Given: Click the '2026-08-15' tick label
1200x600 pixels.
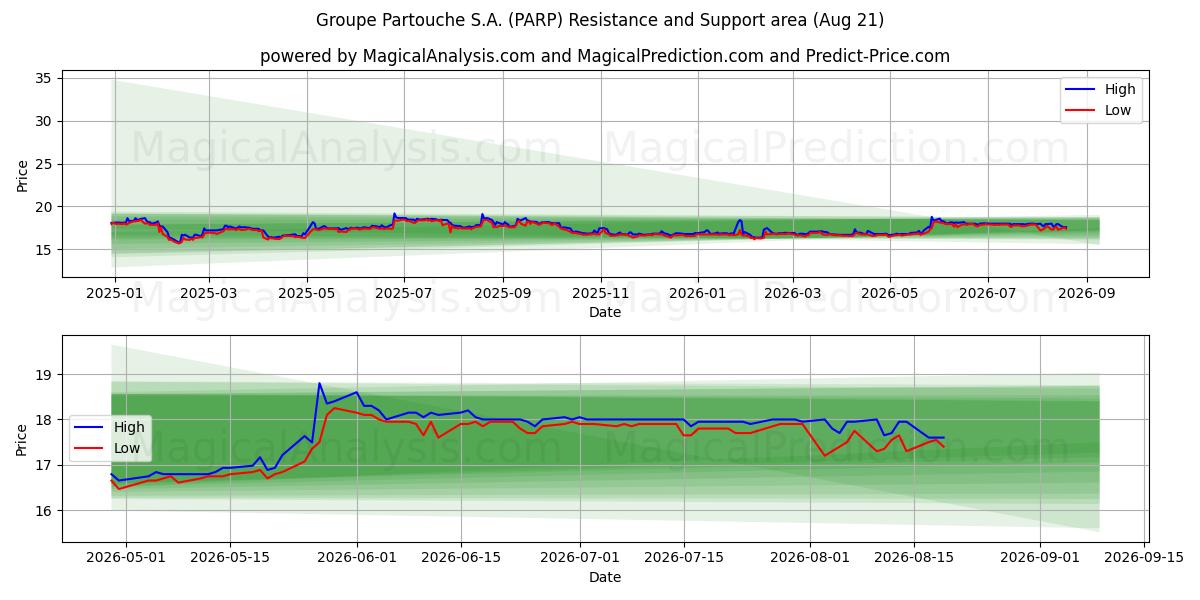Looking at the screenshot, I should click(x=914, y=558).
